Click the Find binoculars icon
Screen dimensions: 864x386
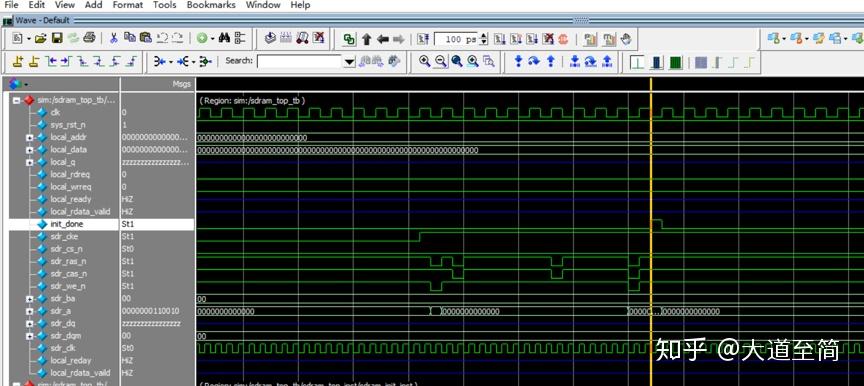pyautogui.click(x=224, y=38)
